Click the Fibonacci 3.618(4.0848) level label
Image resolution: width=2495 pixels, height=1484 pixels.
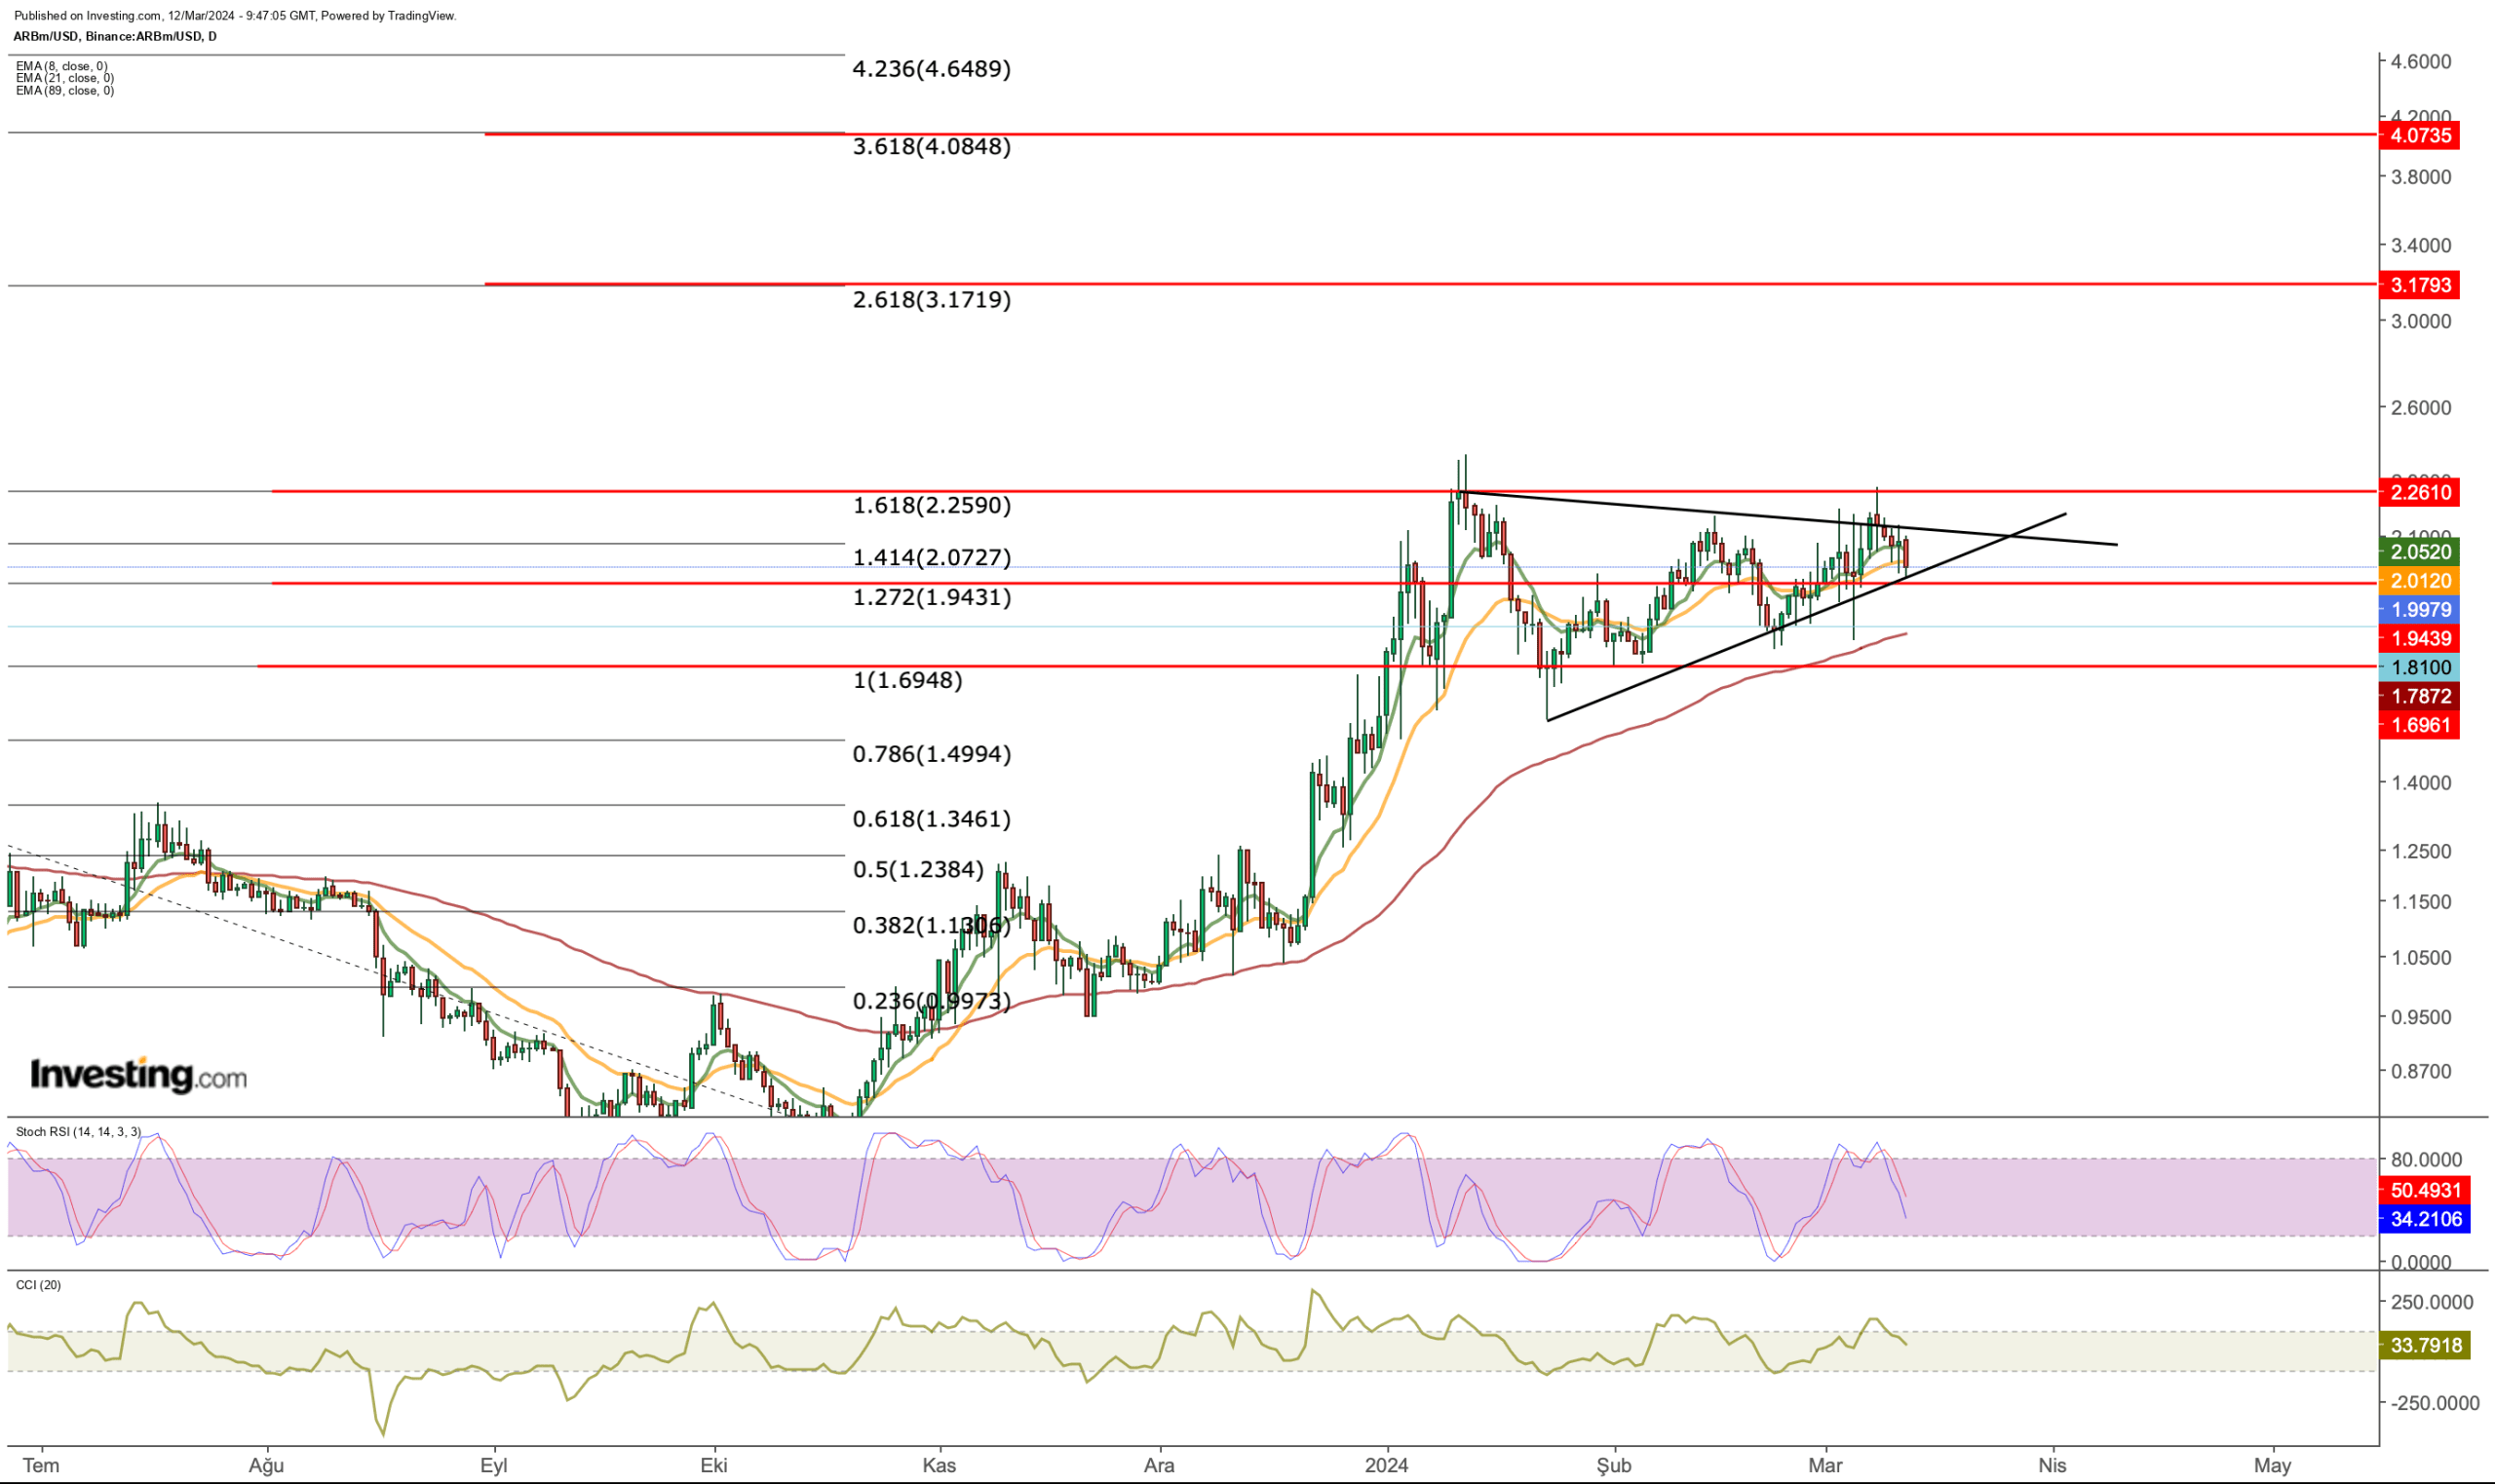pyautogui.click(x=931, y=147)
